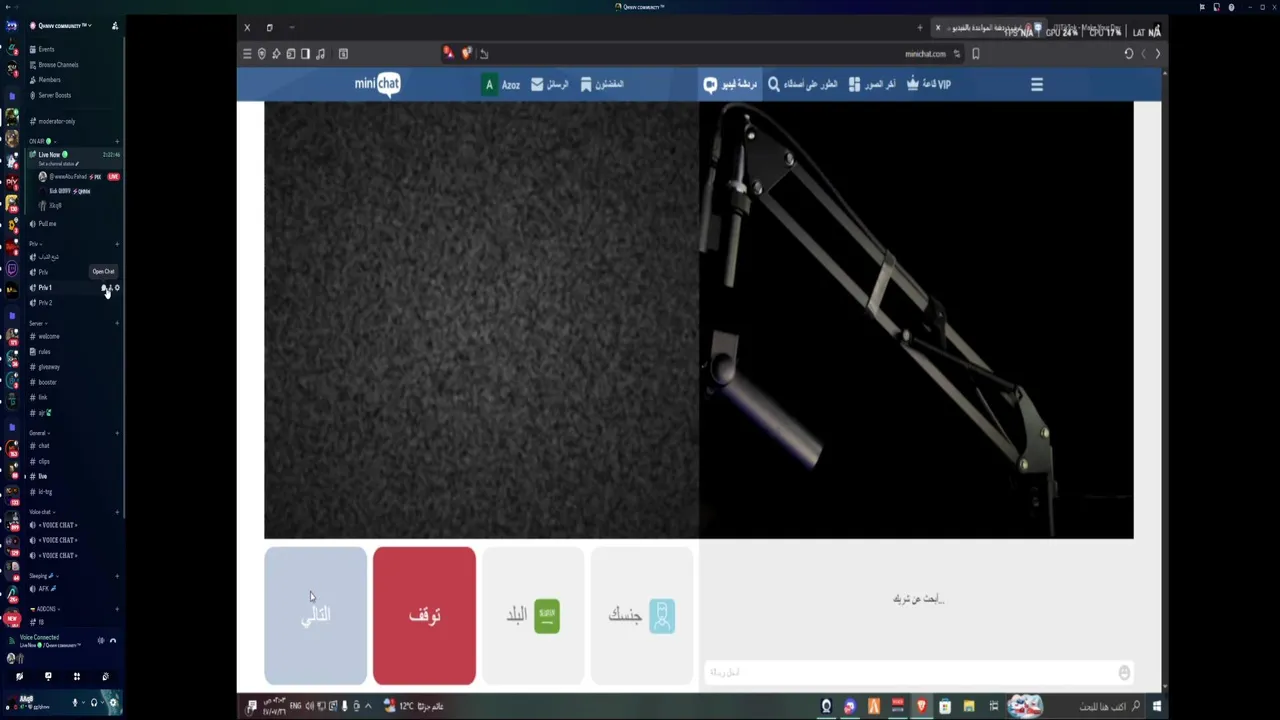
Task: Toggle Discord screen share button
Action: point(48,677)
